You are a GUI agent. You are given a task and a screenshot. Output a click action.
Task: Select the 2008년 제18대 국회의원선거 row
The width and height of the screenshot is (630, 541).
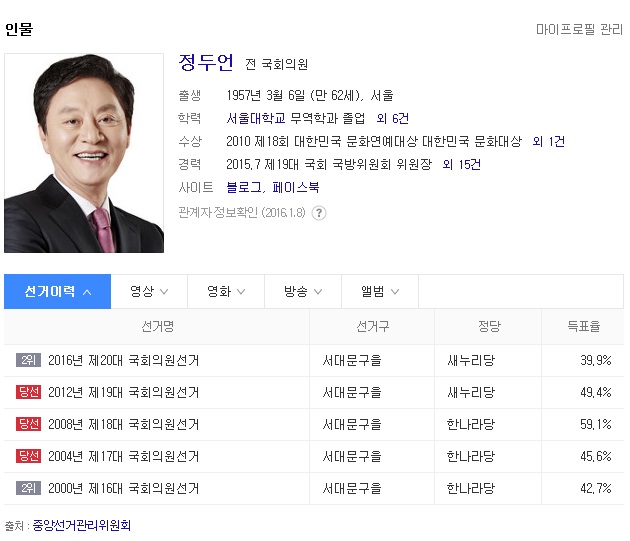pyautogui.click(x=314, y=424)
